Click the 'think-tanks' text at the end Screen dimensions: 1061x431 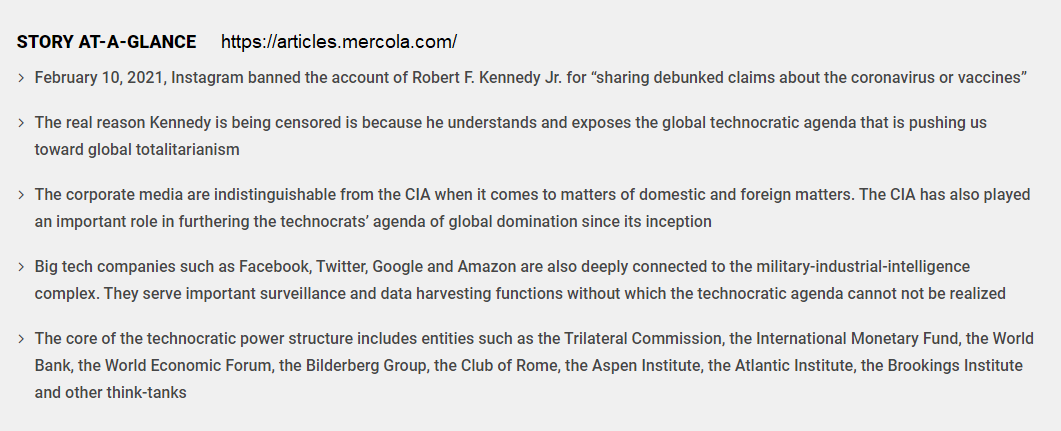pos(146,392)
